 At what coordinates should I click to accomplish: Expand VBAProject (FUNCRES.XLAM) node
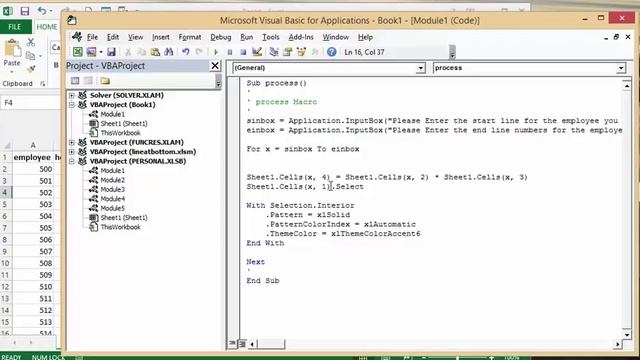pyautogui.click(x=72, y=142)
